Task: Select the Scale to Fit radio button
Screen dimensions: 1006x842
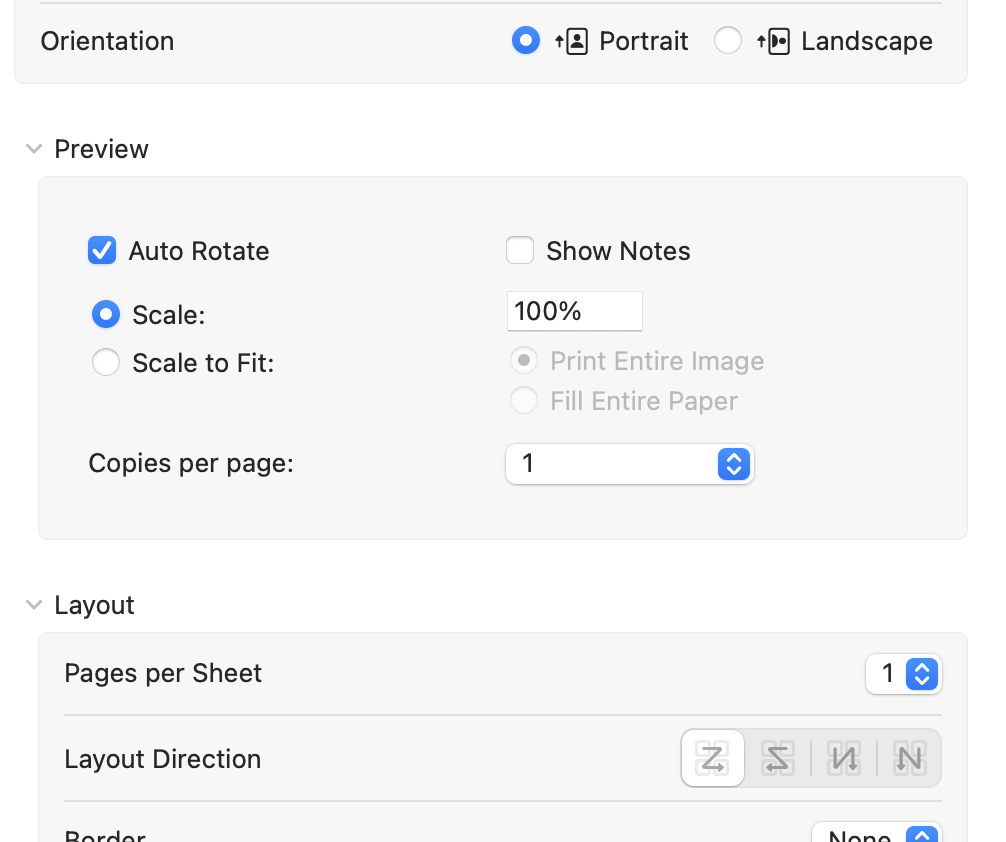Action: [x=106, y=362]
